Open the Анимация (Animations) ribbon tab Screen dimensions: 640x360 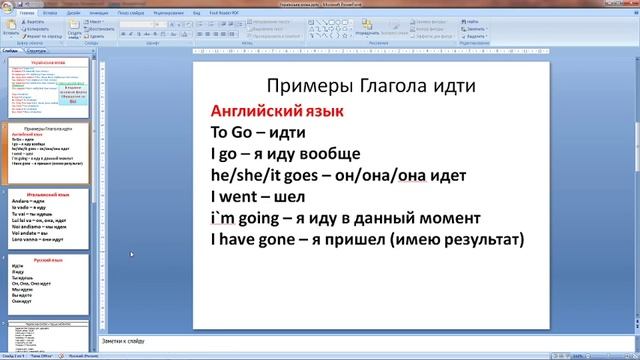(x=99, y=13)
